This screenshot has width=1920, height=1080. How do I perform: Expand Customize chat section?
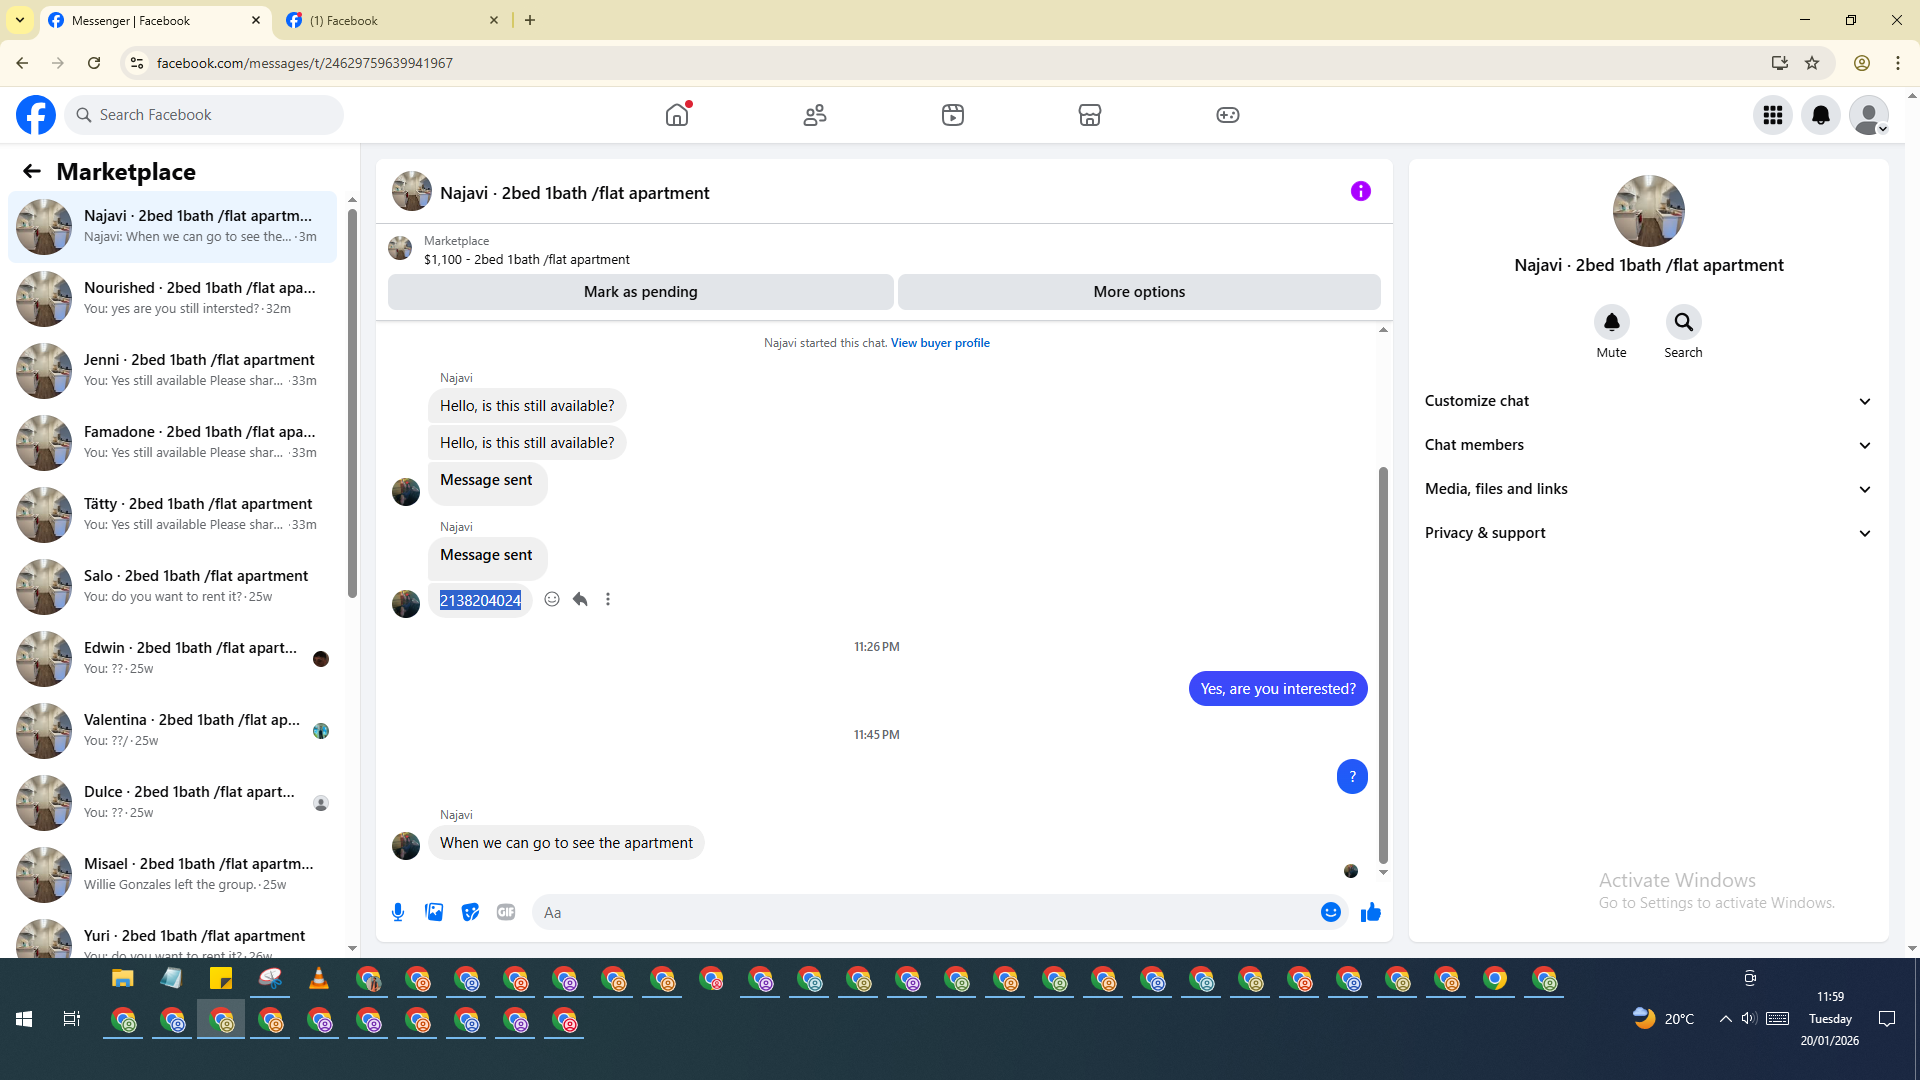point(1649,401)
